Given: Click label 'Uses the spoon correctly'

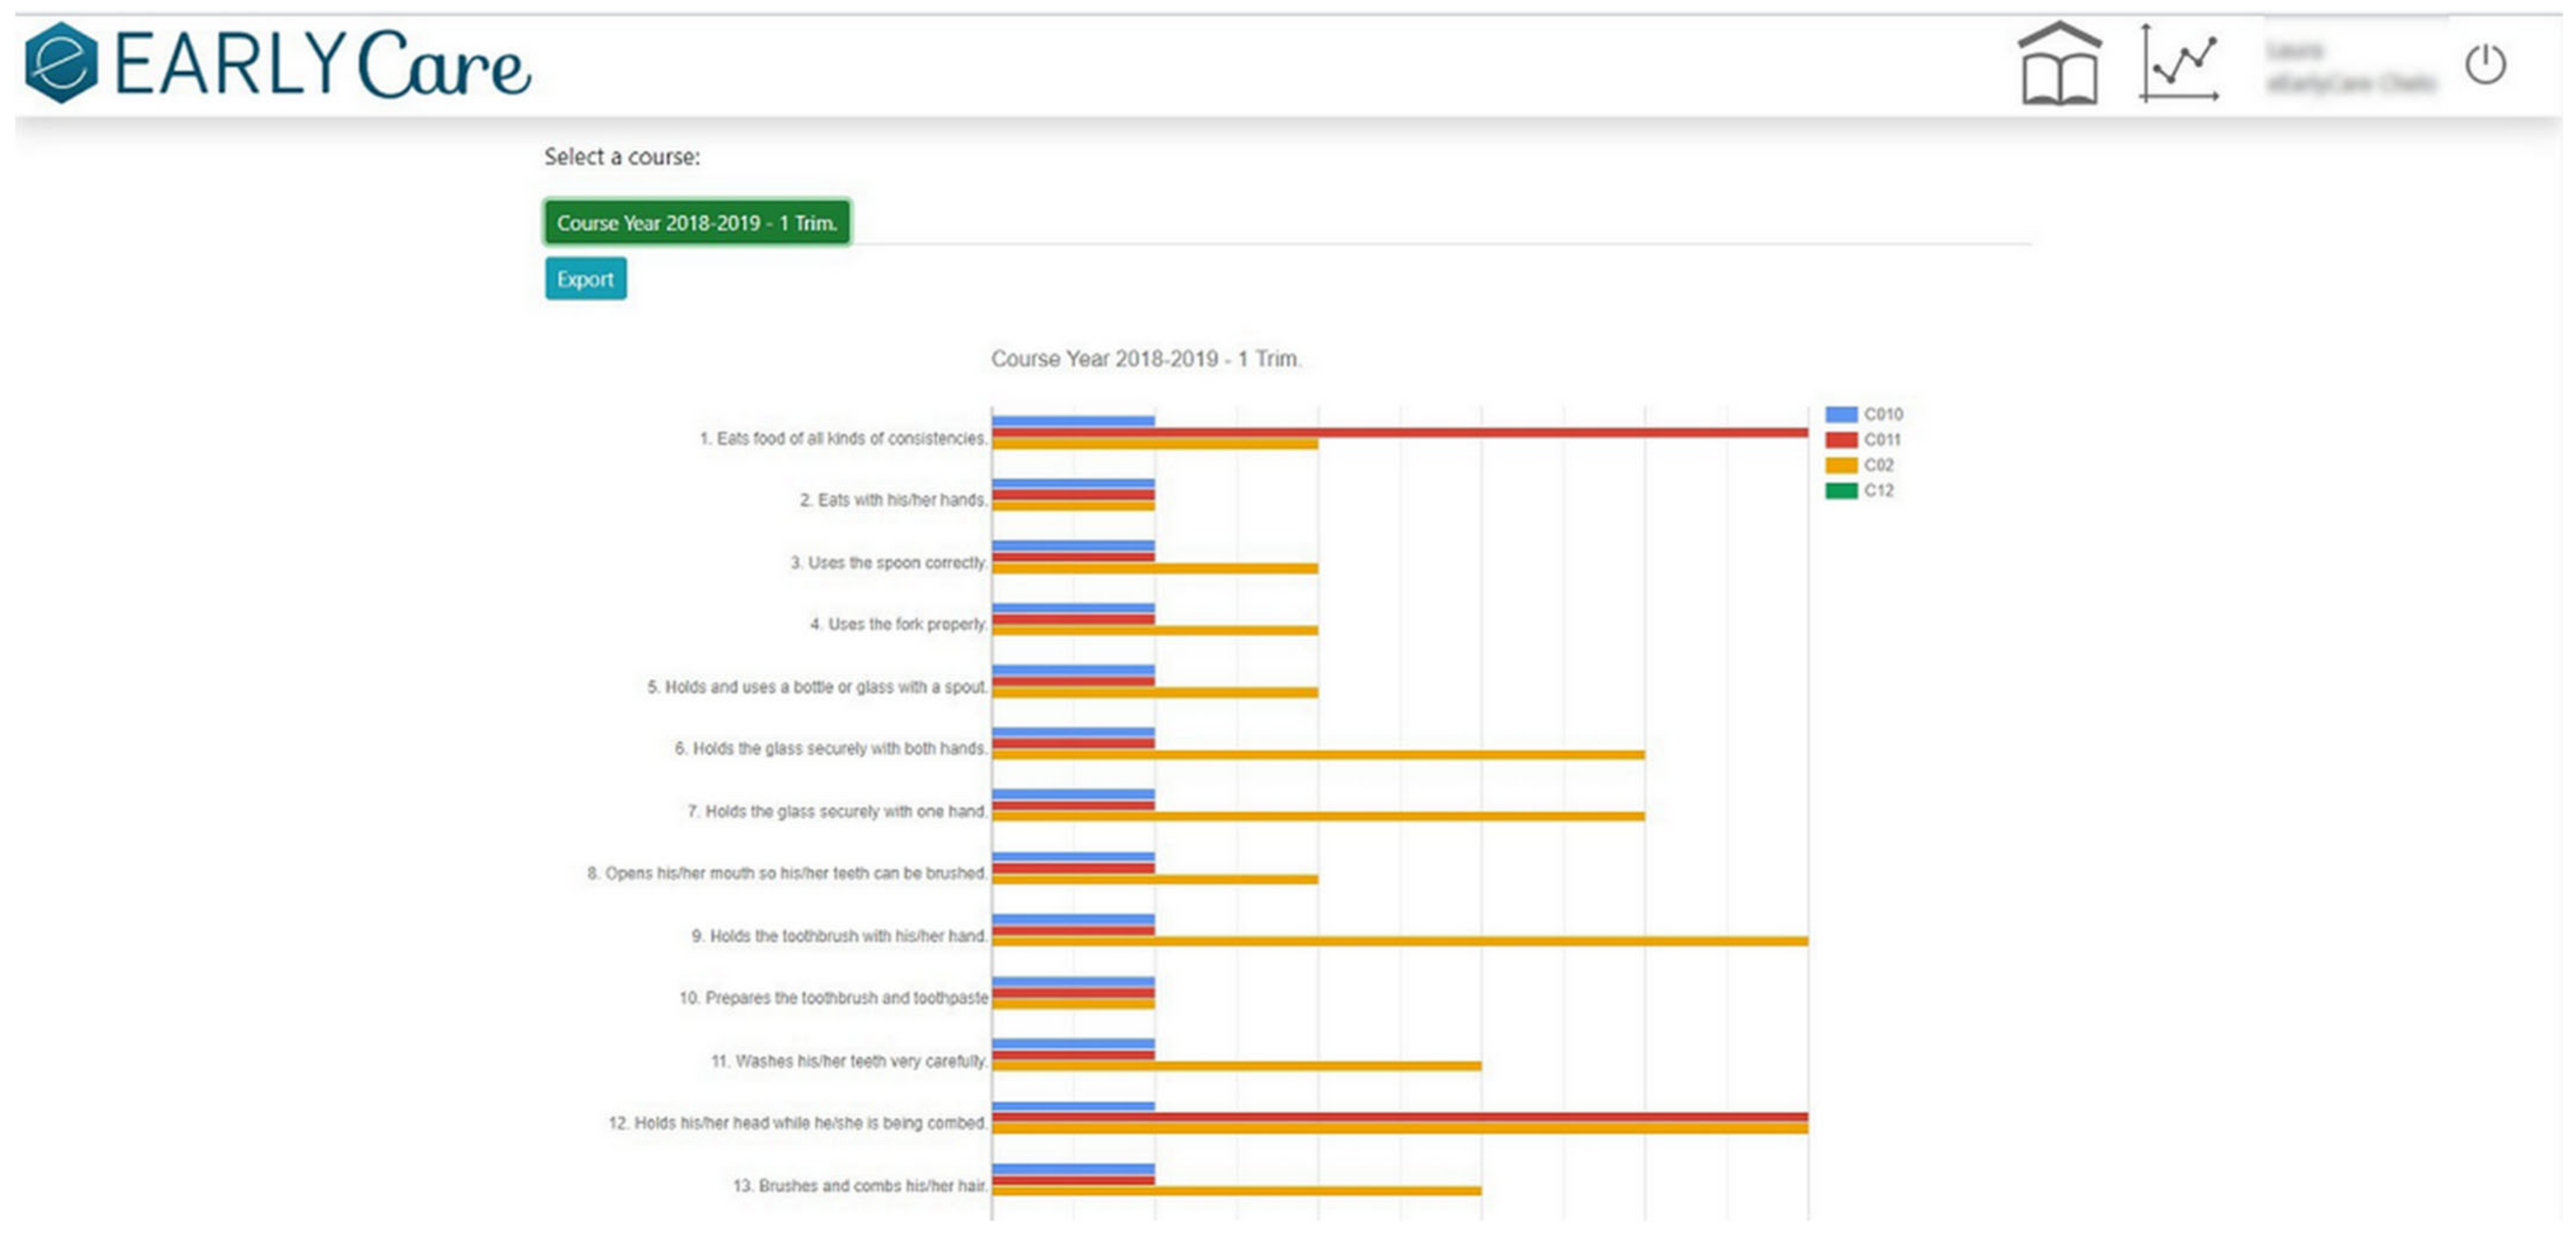Looking at the screenshot, I should click(888, 563).
